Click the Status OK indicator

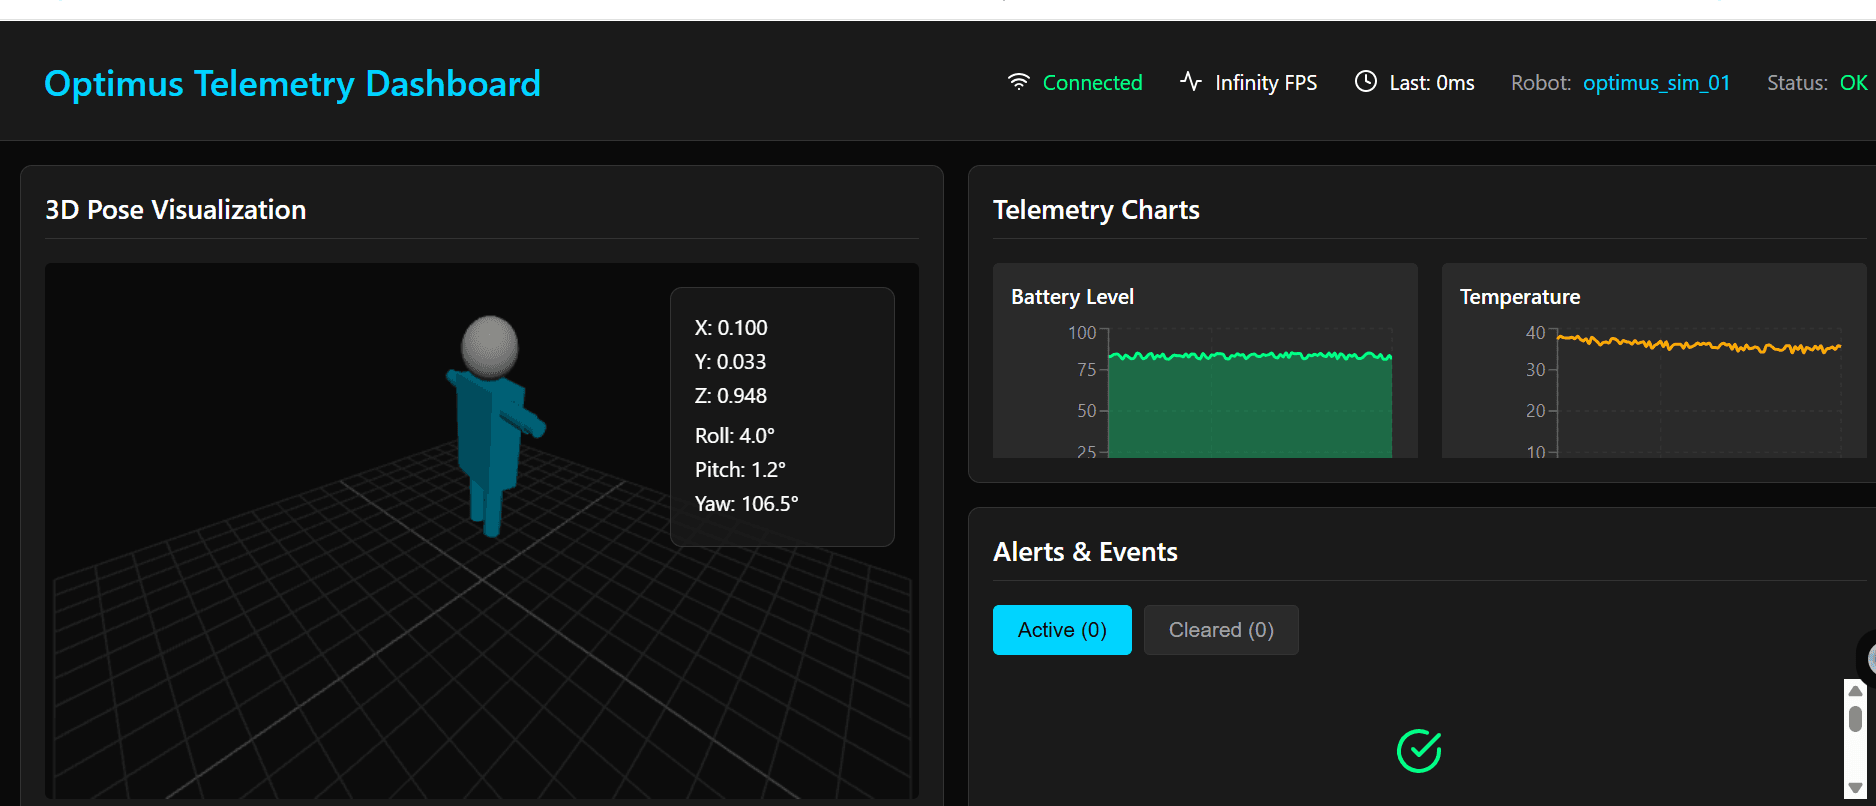click(x=1853, y=83)
